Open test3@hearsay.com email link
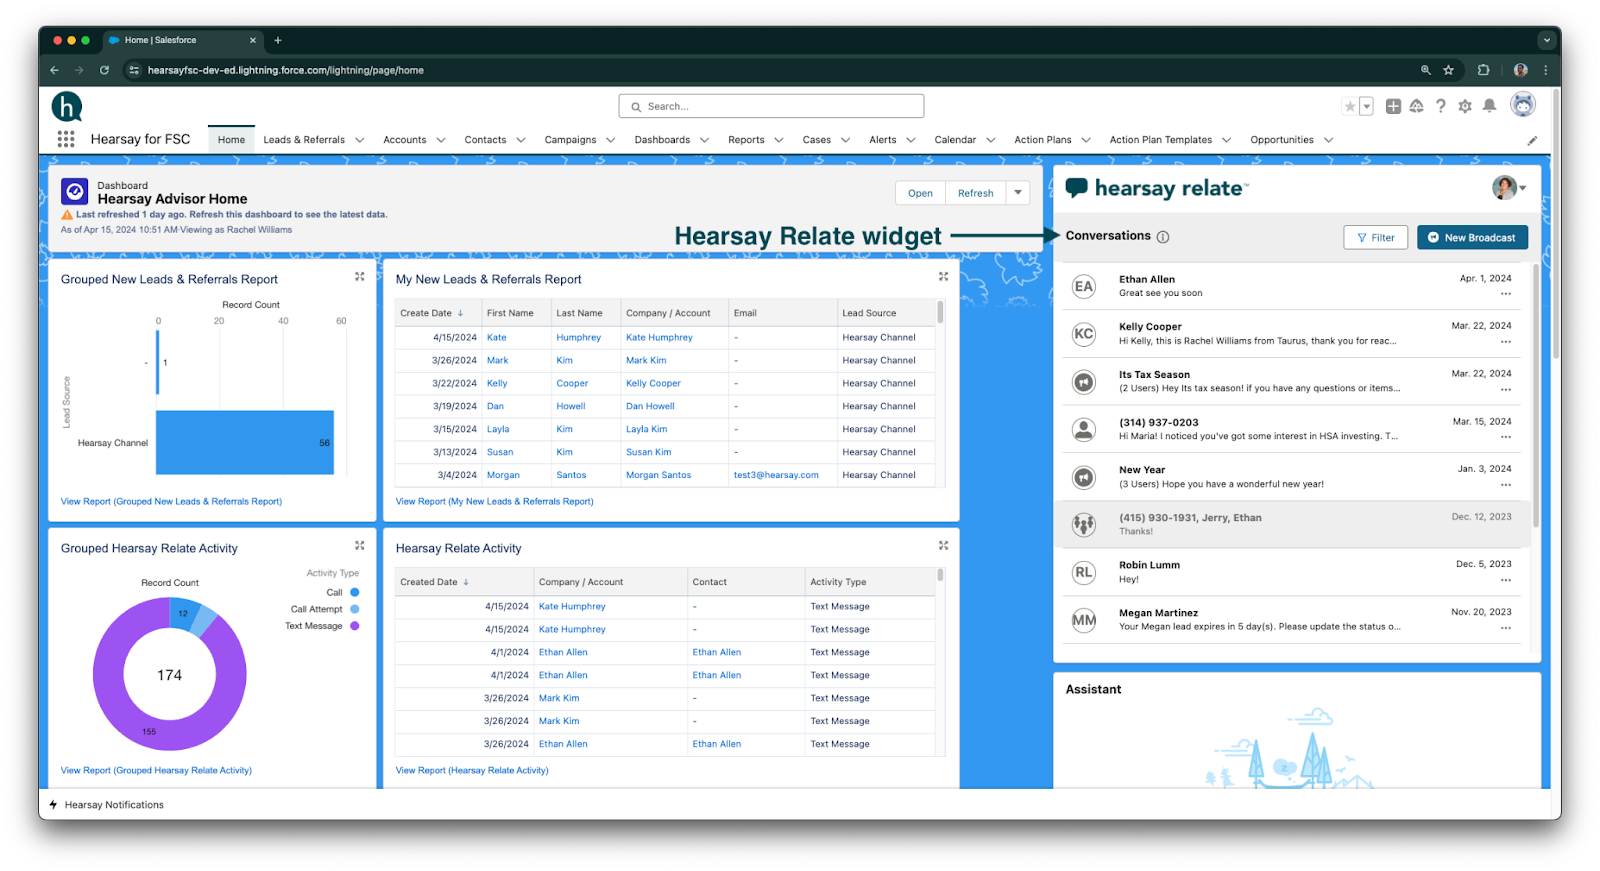The height and width of the screenshot is (871, 1600). [x=776, y=475]
